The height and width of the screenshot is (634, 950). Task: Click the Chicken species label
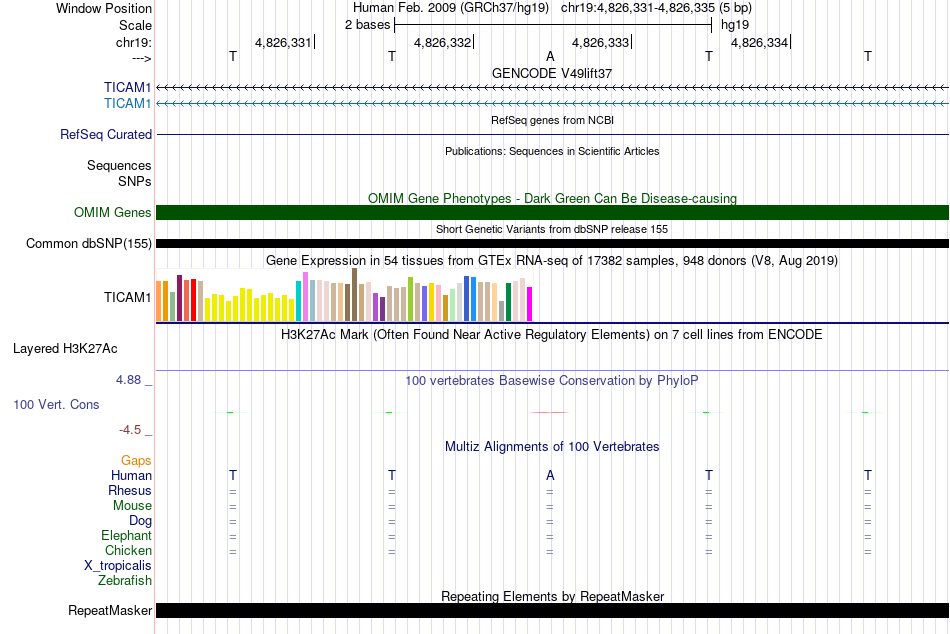tap(128, 550)
